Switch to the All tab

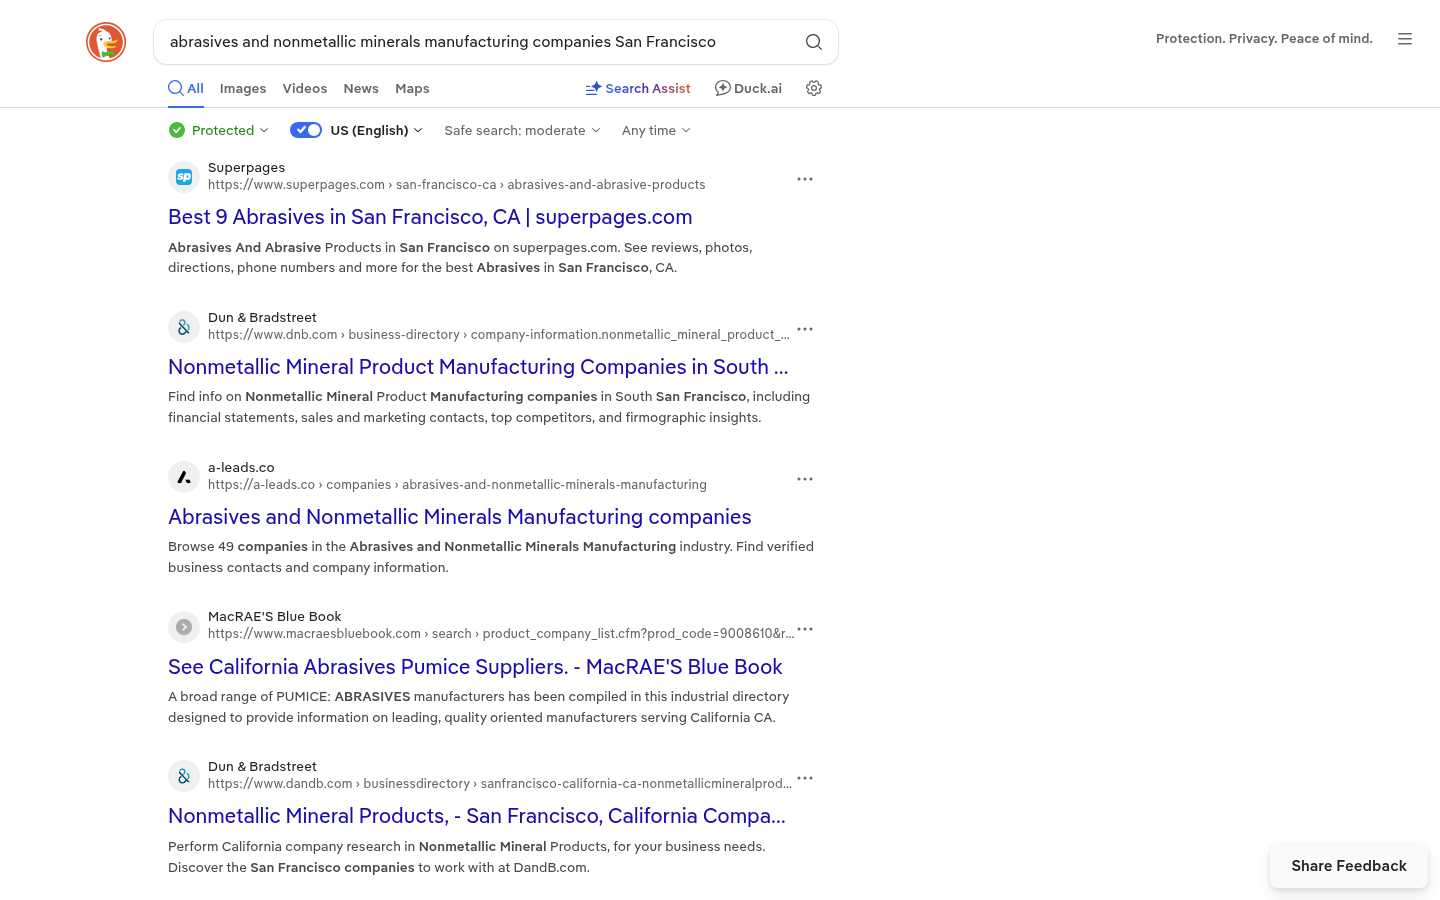[x=186, y=88]
